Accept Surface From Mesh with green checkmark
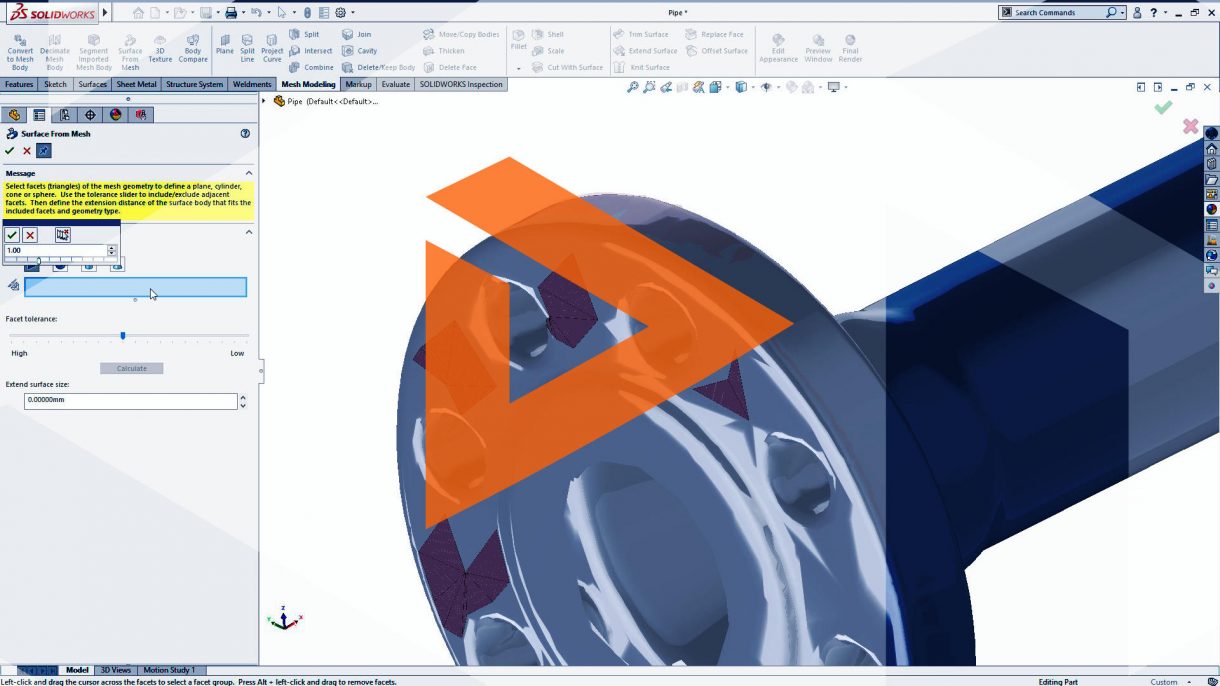The height and width of the screenshot is (686, 1220). (10, 151)
